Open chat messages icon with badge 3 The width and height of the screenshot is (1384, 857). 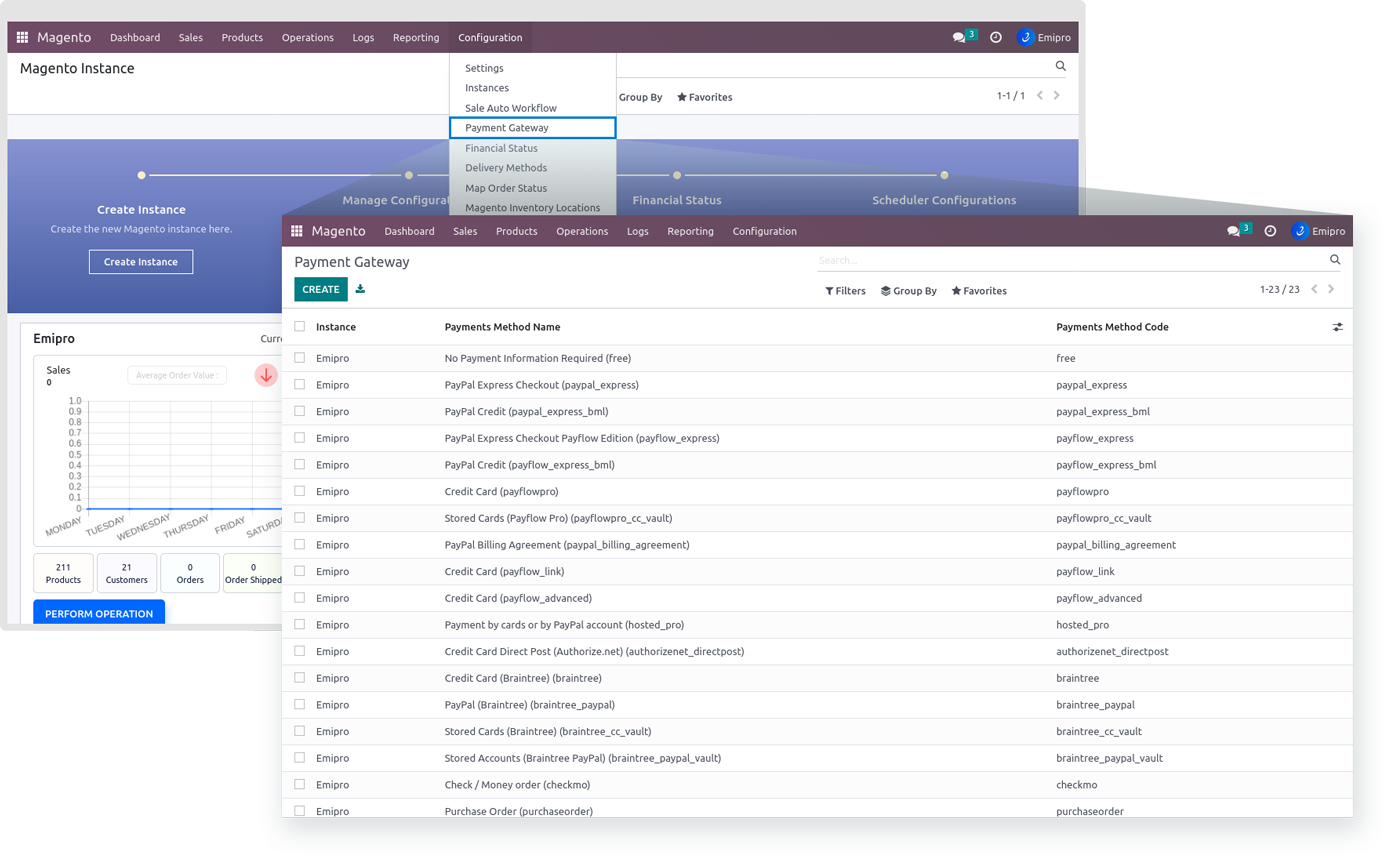[x=1234, y=231]
